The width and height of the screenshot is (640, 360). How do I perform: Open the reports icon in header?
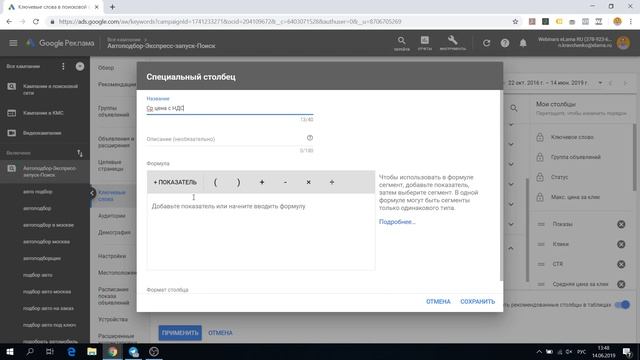424,43
